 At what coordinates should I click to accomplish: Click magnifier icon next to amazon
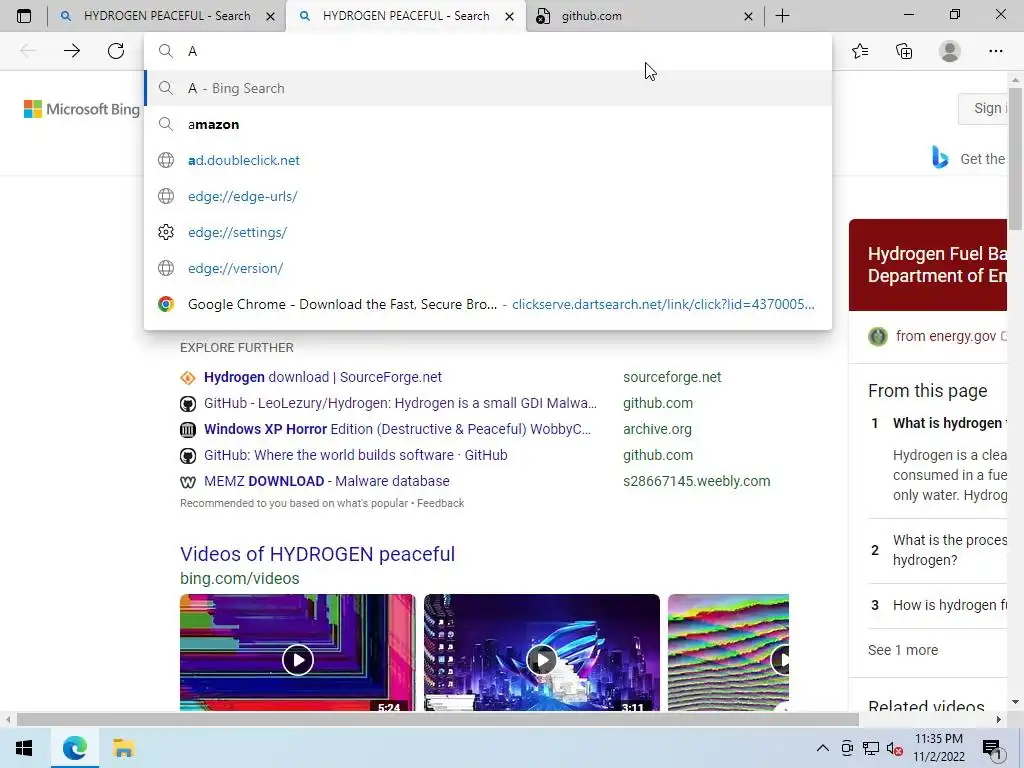tap(166, 124)
